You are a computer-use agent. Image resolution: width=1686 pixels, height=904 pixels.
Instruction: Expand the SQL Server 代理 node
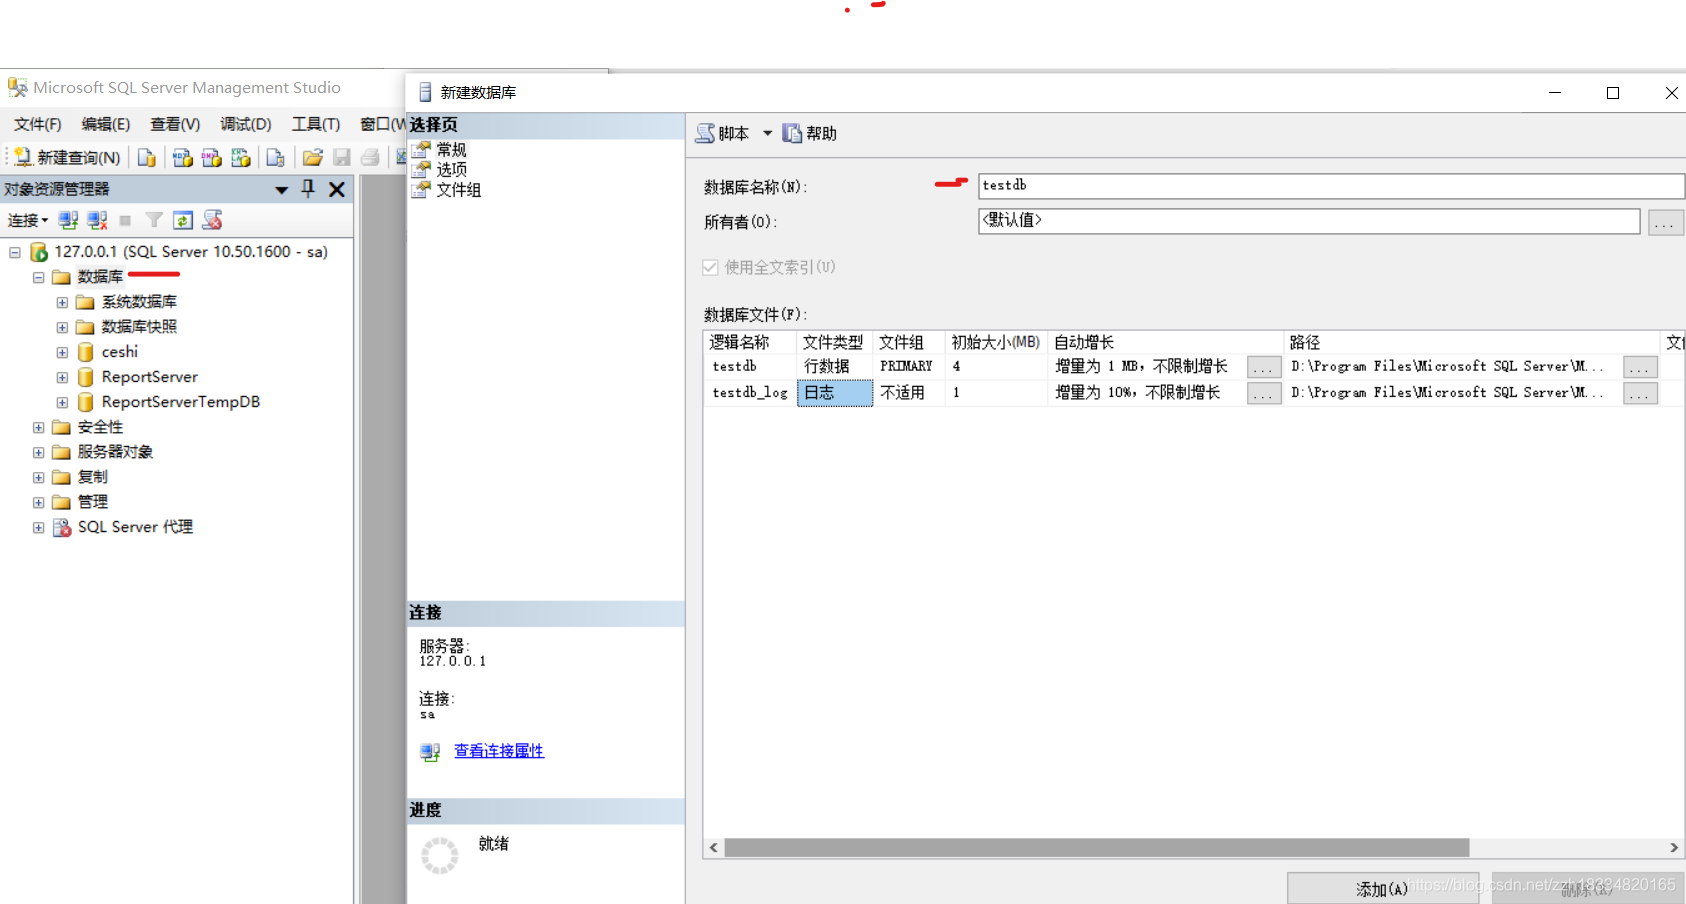(38, 527)
